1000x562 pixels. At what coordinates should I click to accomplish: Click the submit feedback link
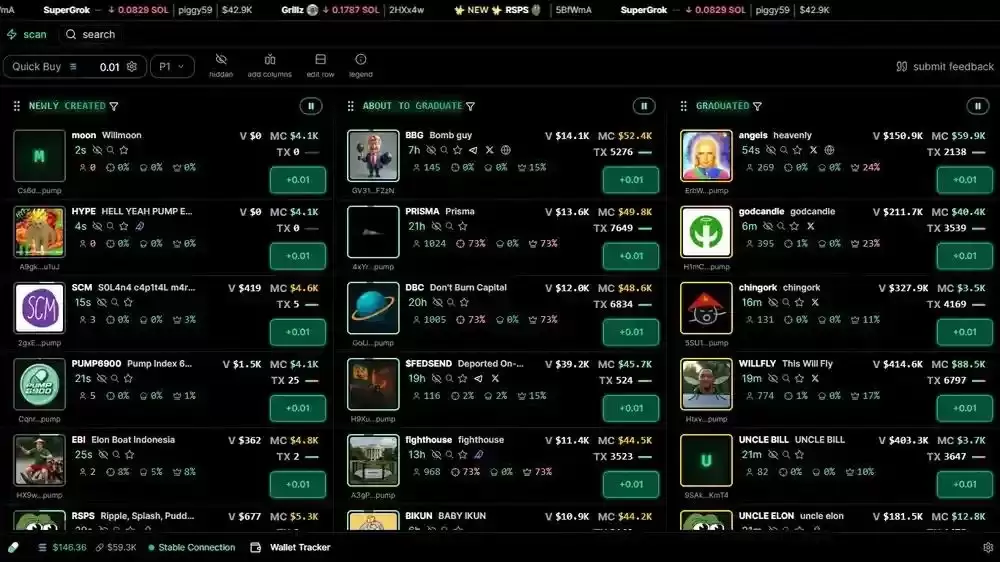tap(945, 67)
